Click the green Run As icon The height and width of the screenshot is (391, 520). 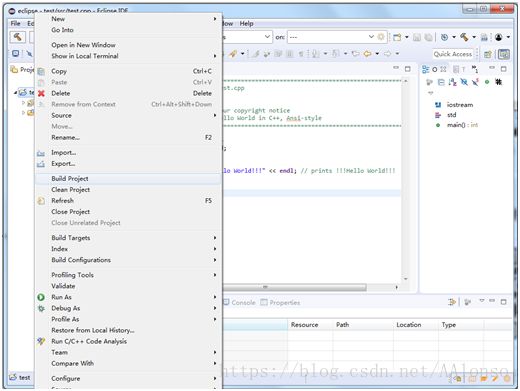(x=41, y=297)
